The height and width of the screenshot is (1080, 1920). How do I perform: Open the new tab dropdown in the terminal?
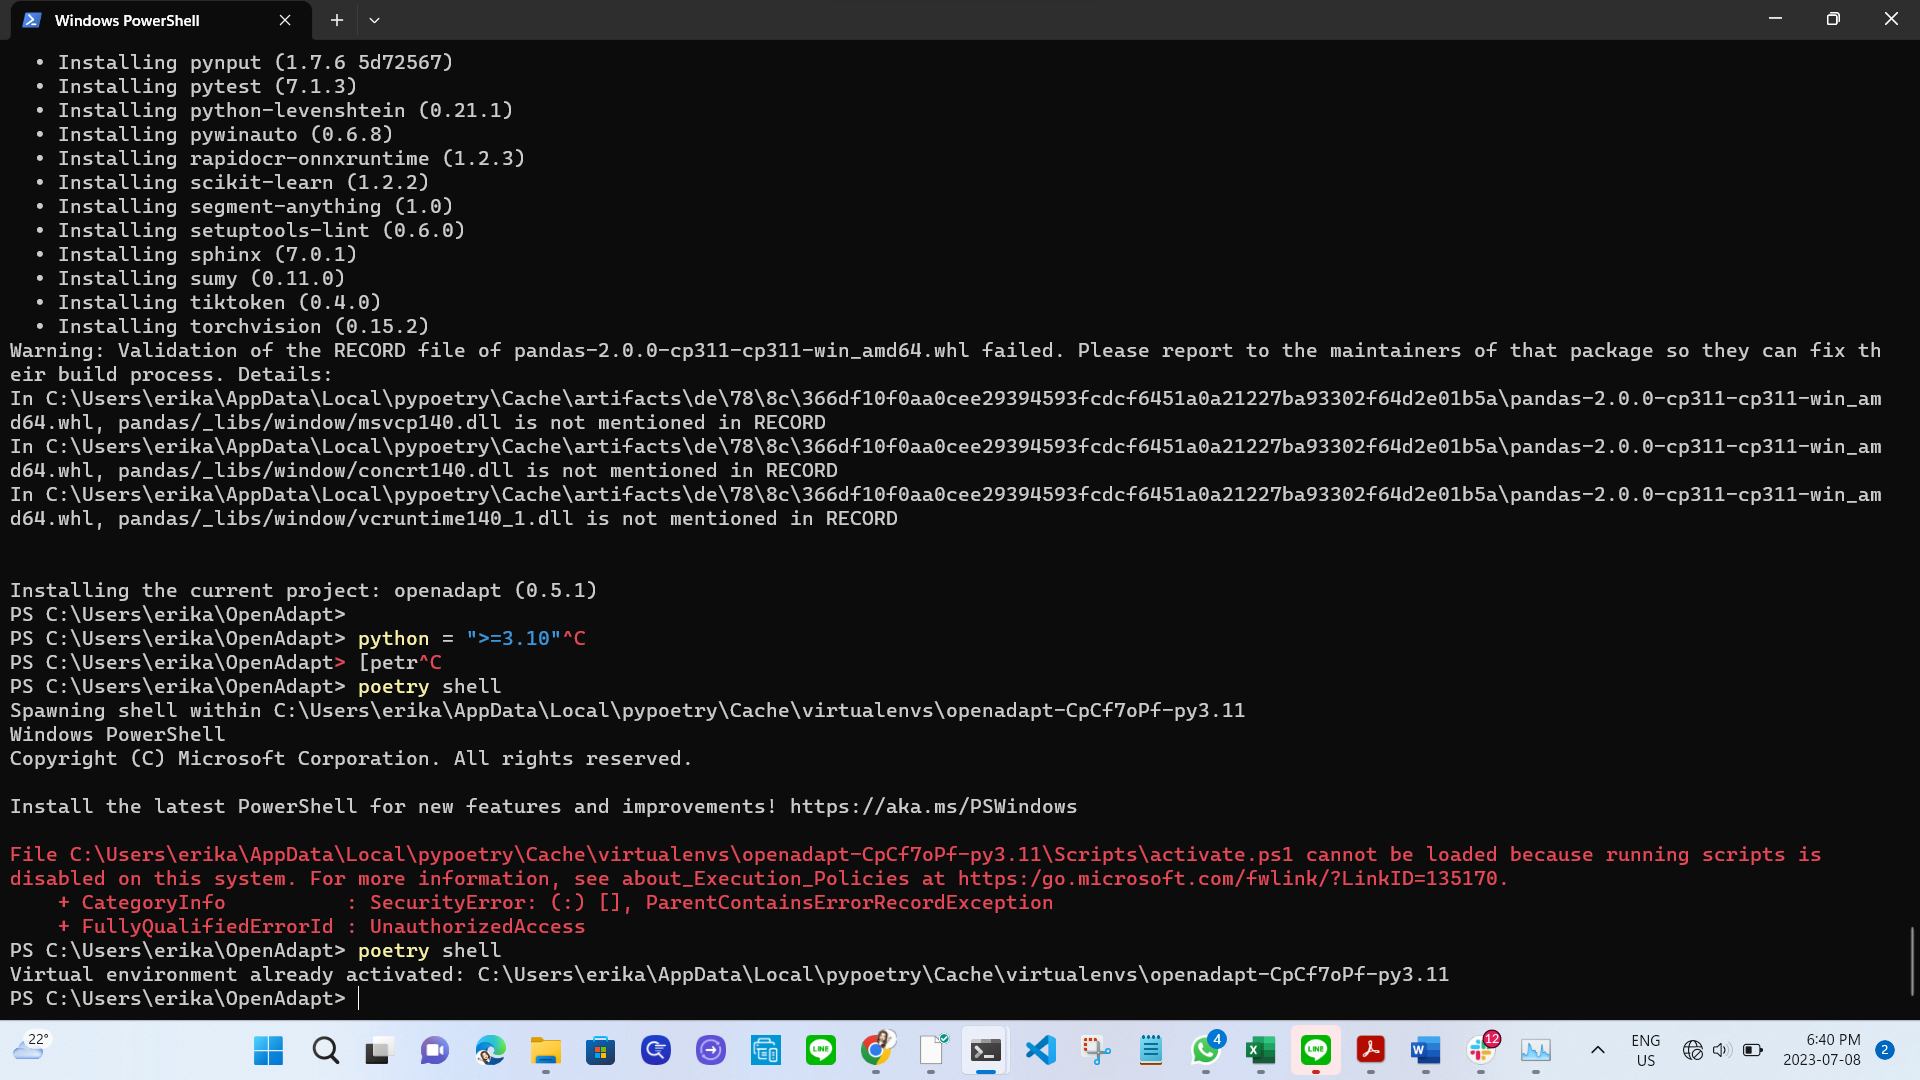tap(374, 20)
